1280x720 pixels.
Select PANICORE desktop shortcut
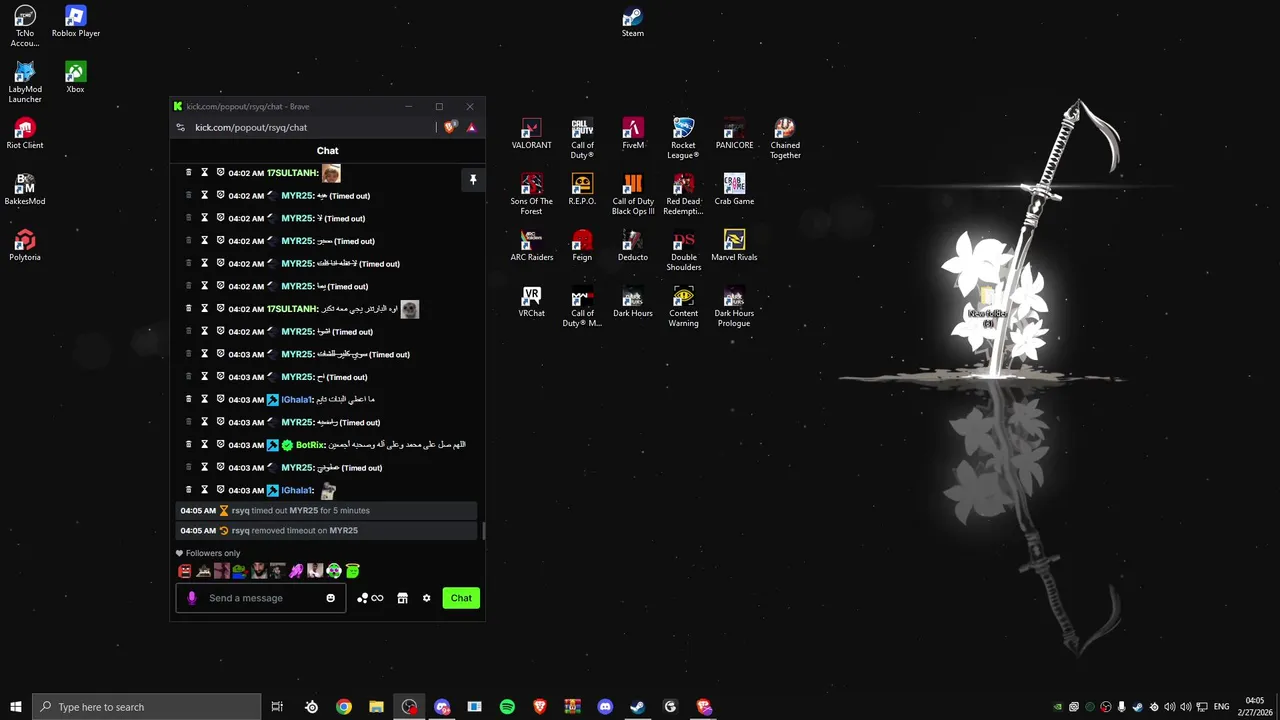pyautogui.click(x=734, y=134)
